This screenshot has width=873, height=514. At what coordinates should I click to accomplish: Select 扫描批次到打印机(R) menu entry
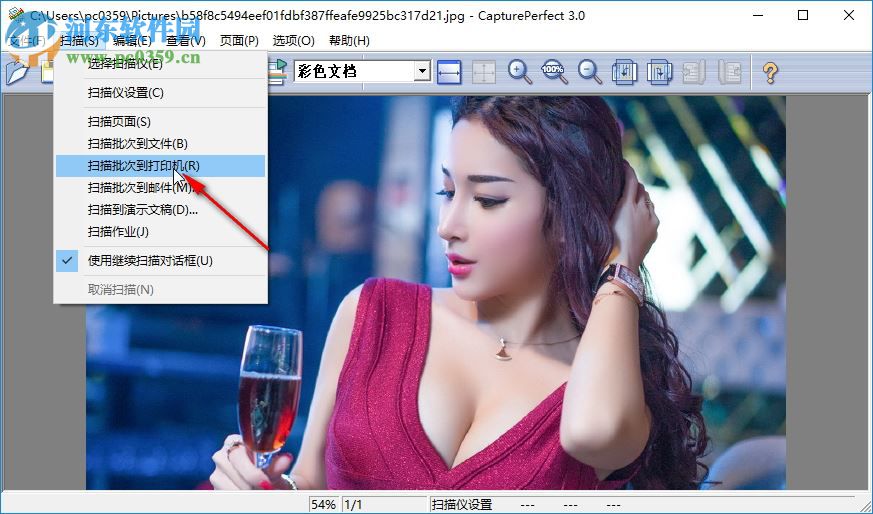[160, 166]
